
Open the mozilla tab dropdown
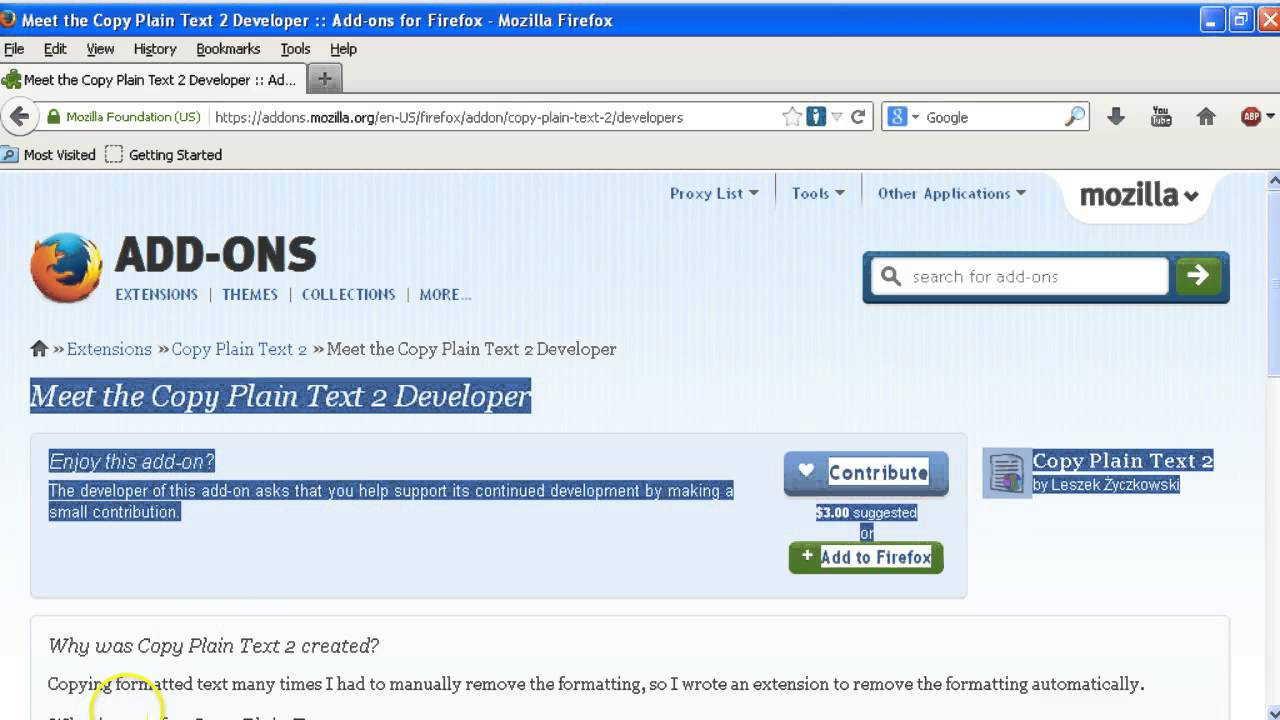click(1139, 195)
